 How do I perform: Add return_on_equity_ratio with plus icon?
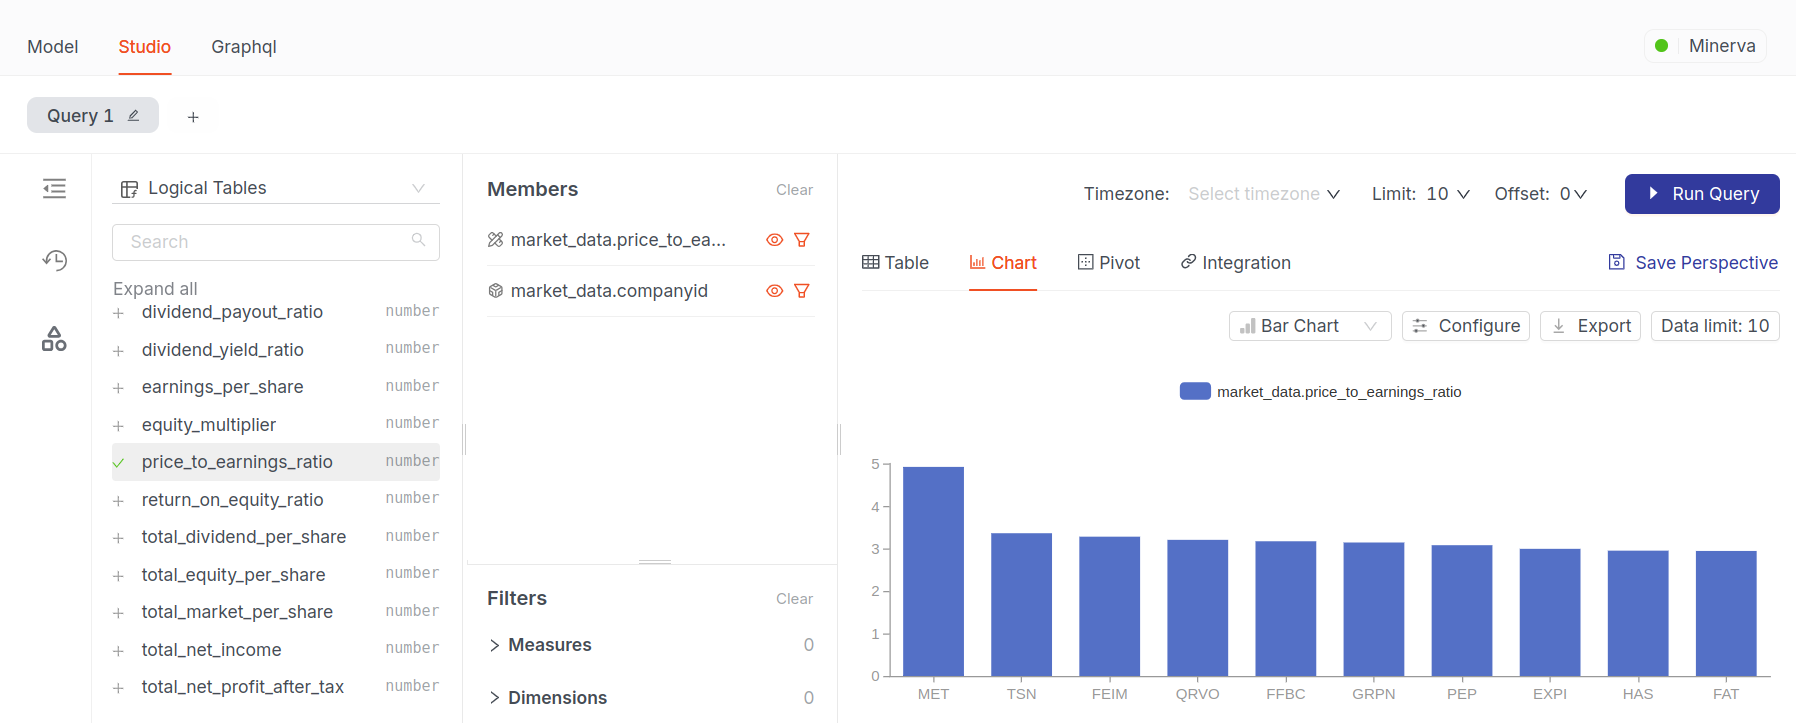tap(118, 501)
